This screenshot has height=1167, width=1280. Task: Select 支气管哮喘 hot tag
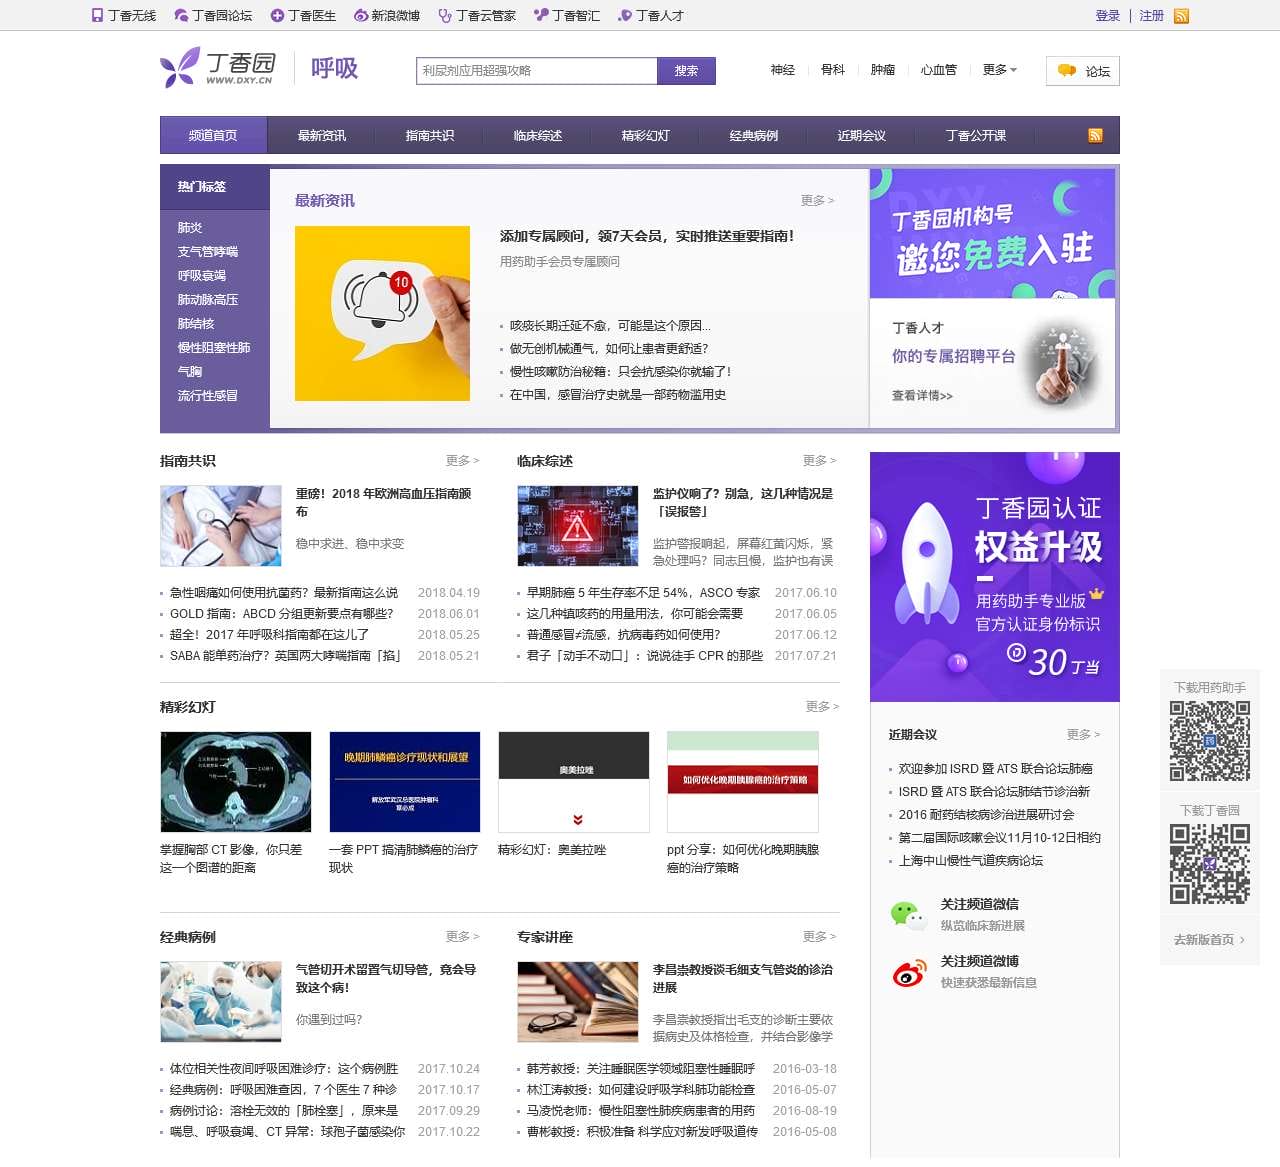click(208, 251)
